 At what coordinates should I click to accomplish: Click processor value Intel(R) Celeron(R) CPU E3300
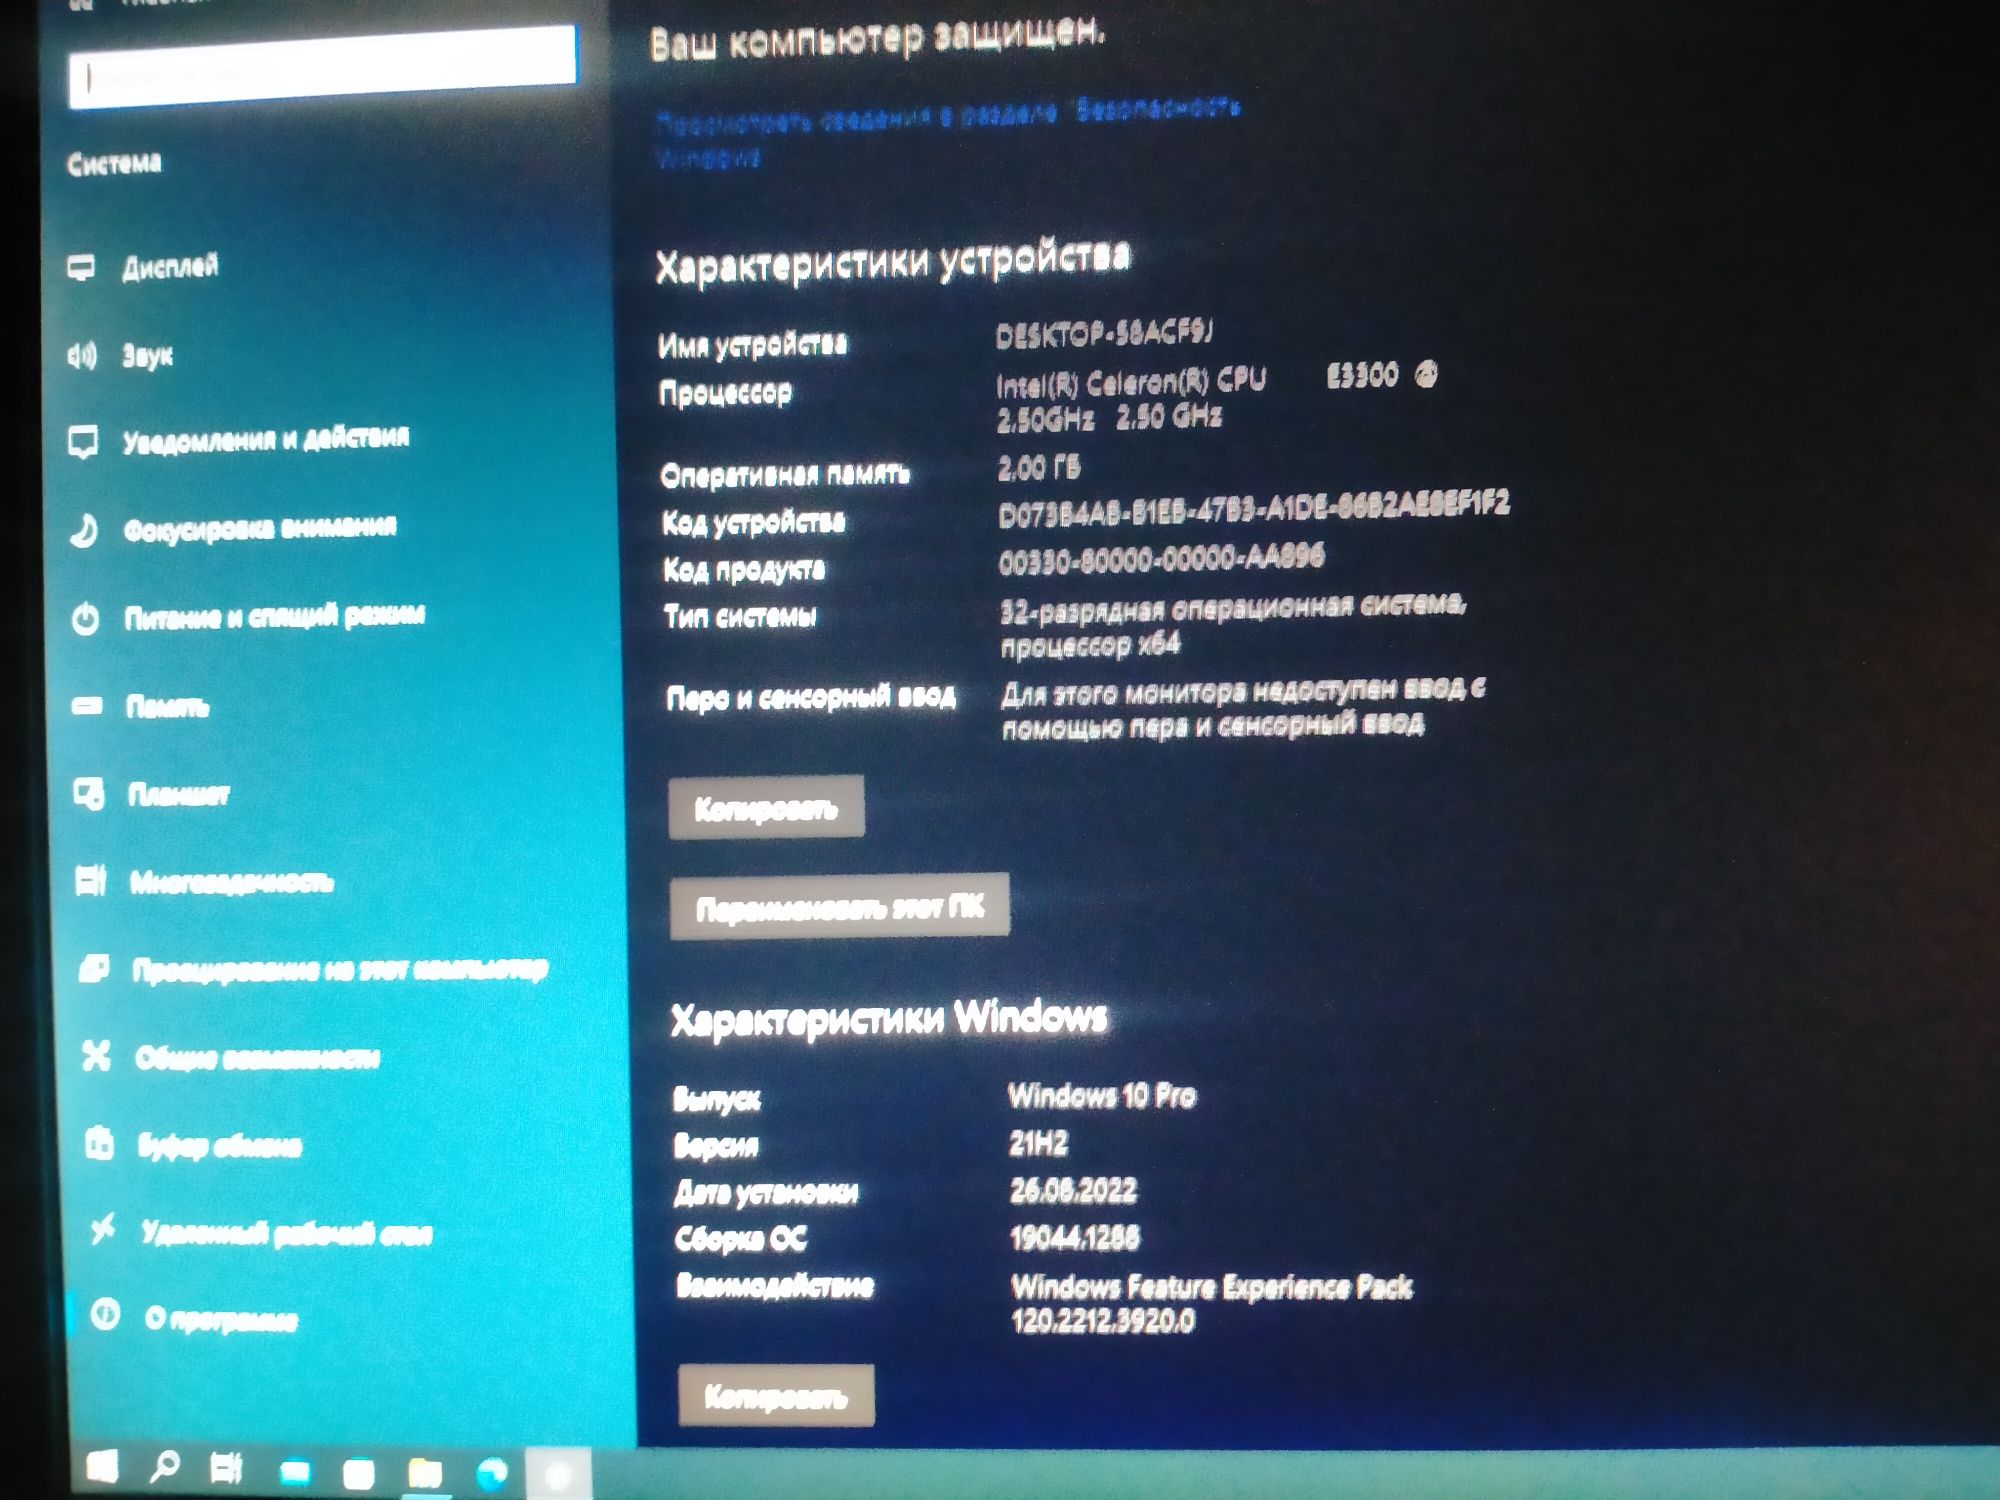click(x=1216, y=398)
